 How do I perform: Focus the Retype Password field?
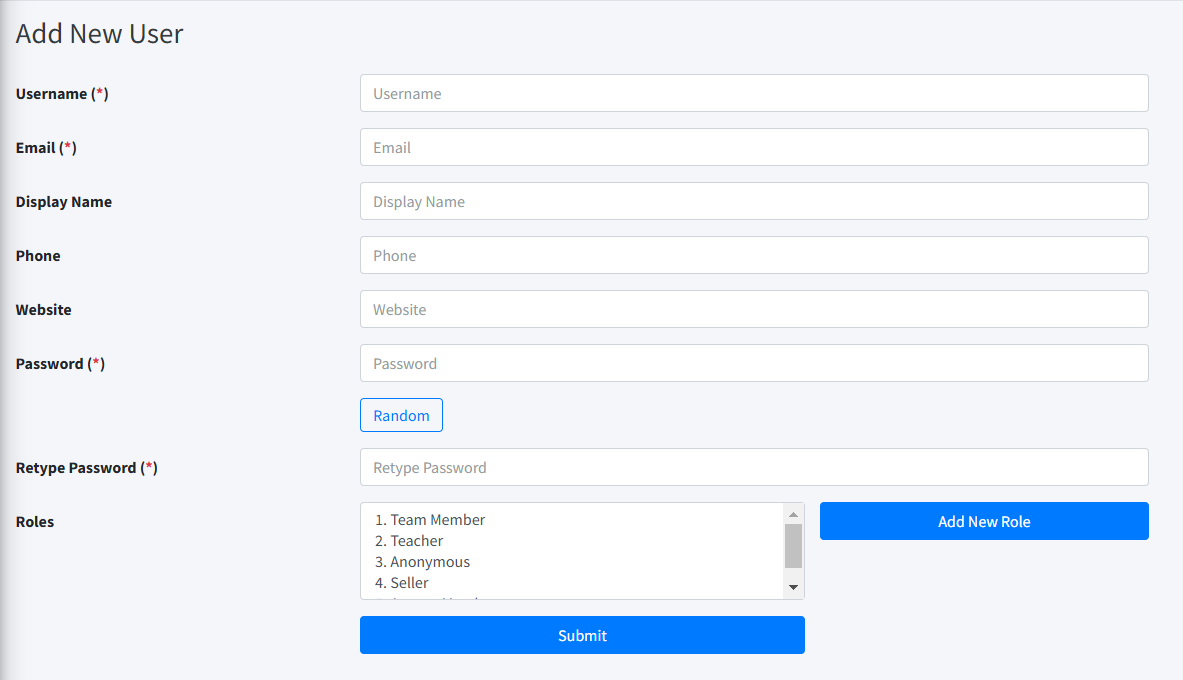tap(754, 467)
